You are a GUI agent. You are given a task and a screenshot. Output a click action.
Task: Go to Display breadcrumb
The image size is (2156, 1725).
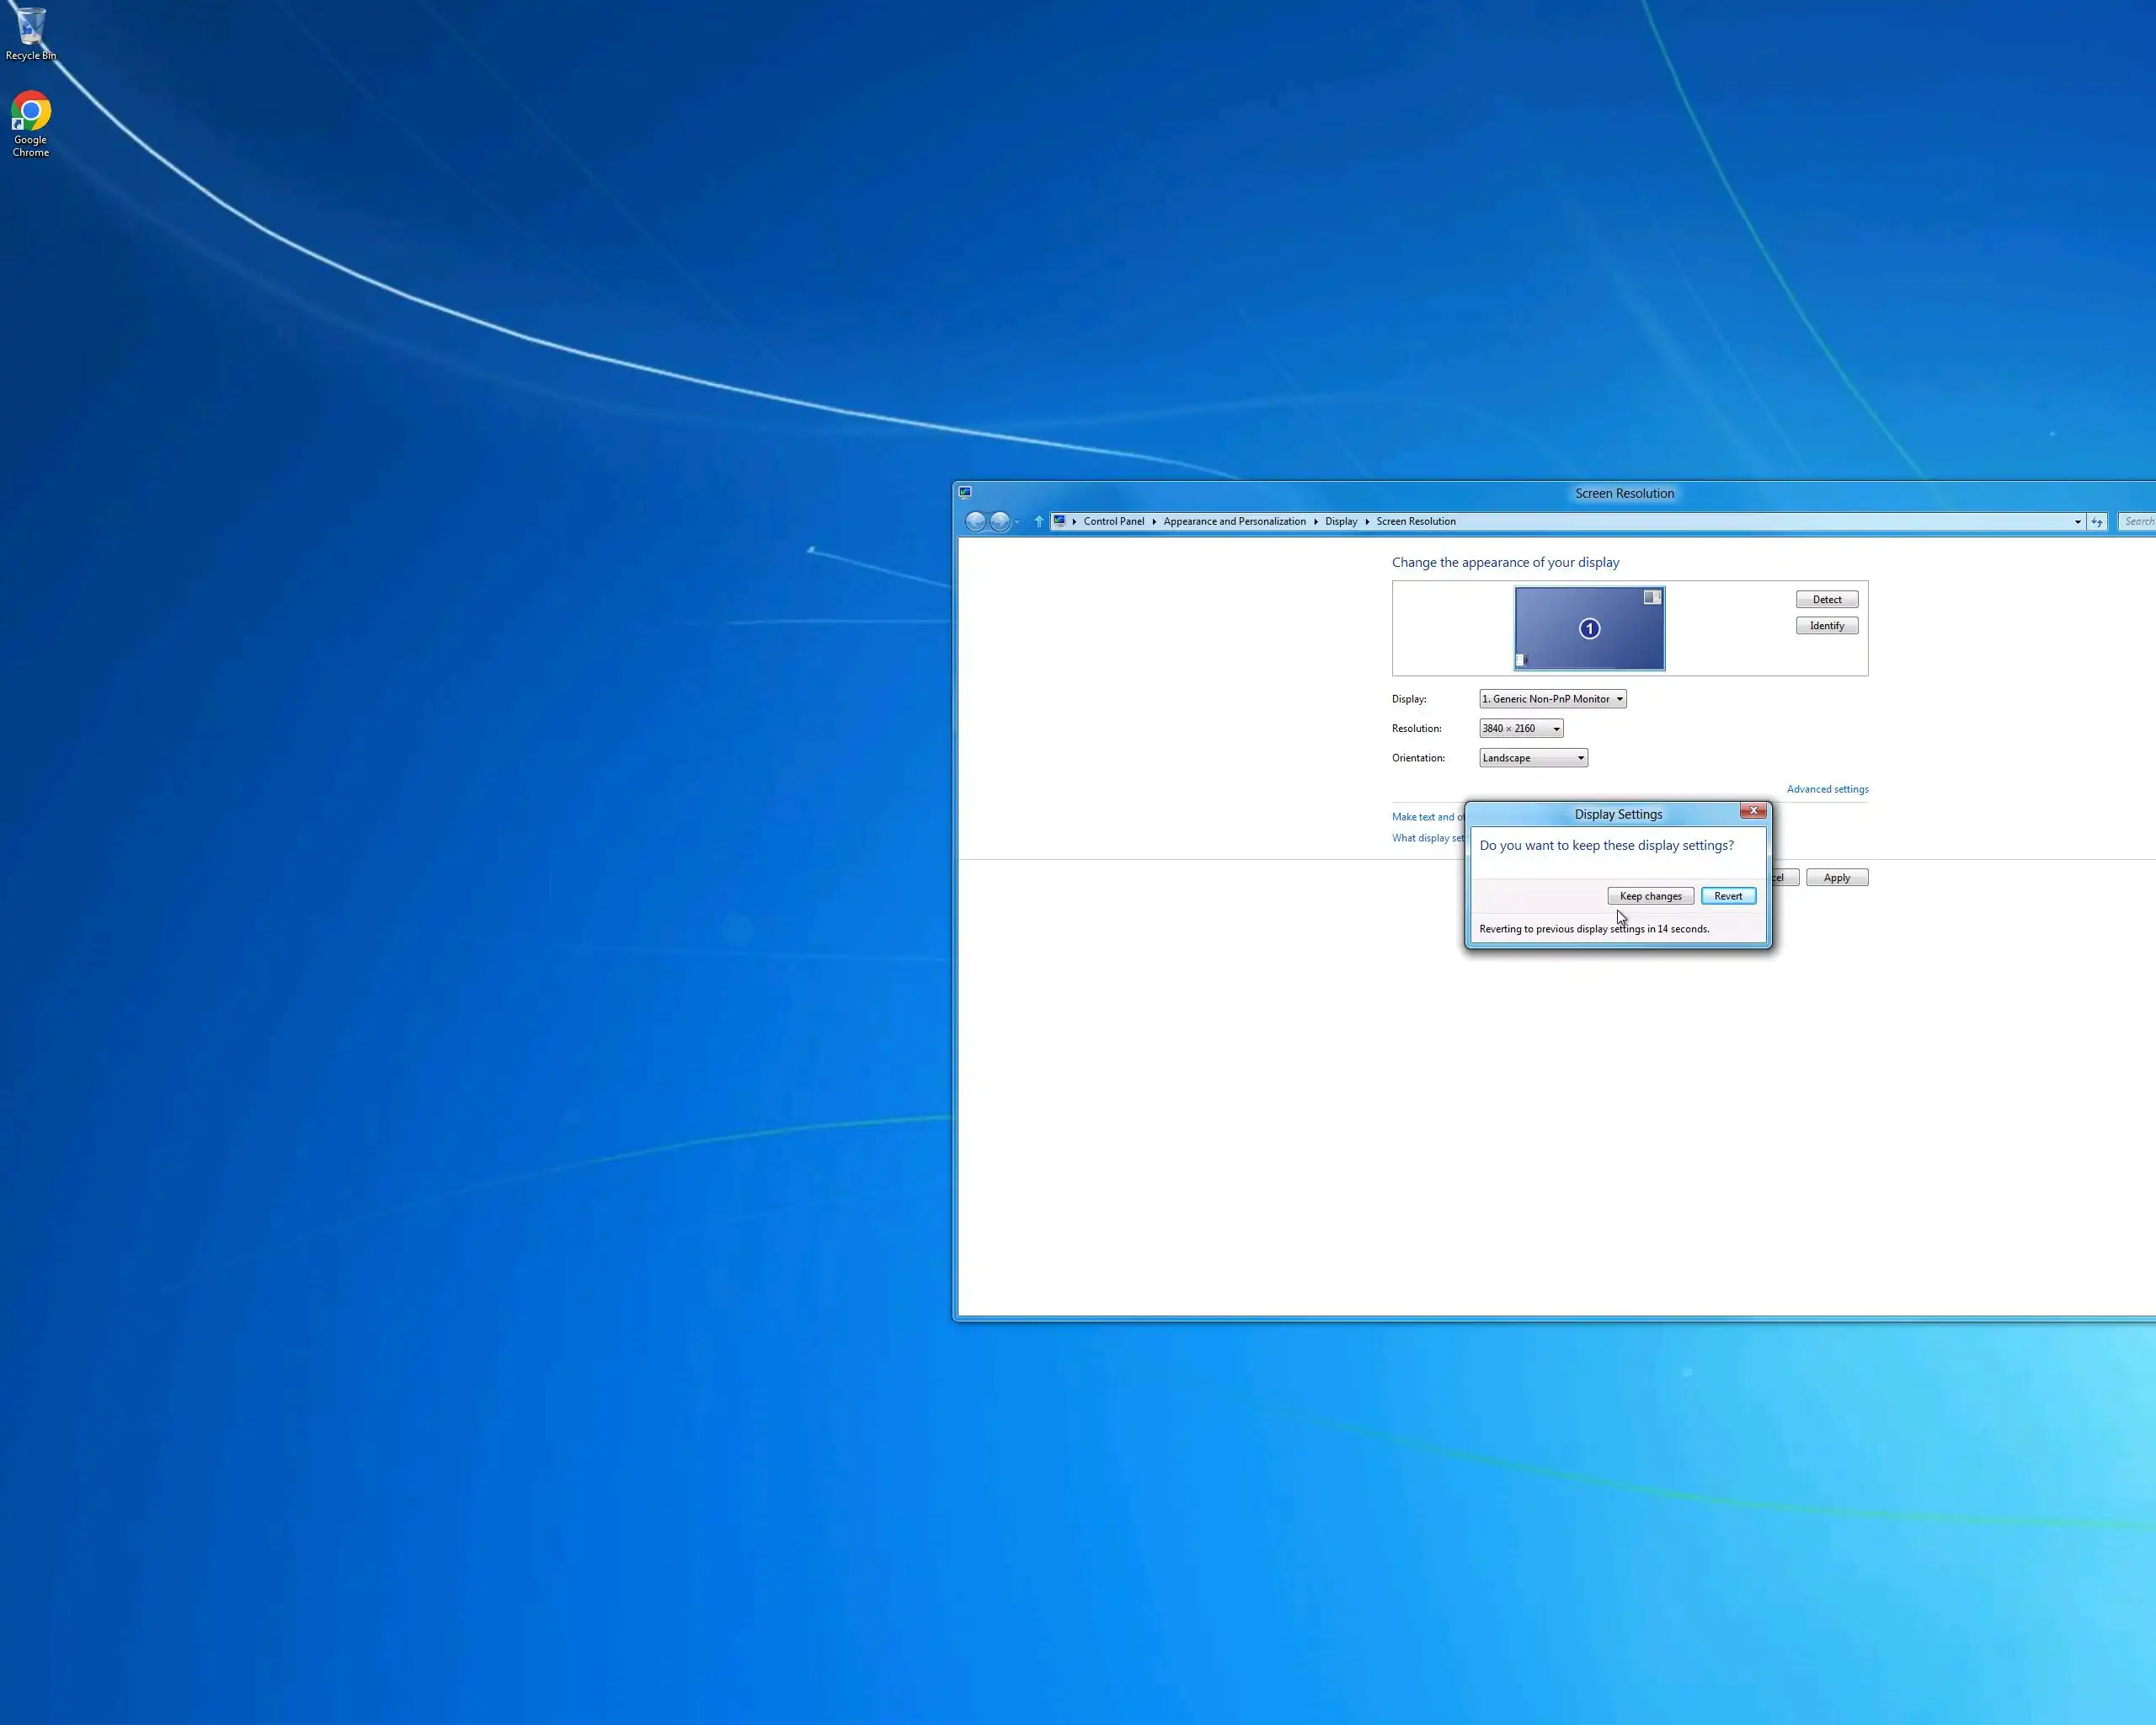click(x=1341, y=521)
